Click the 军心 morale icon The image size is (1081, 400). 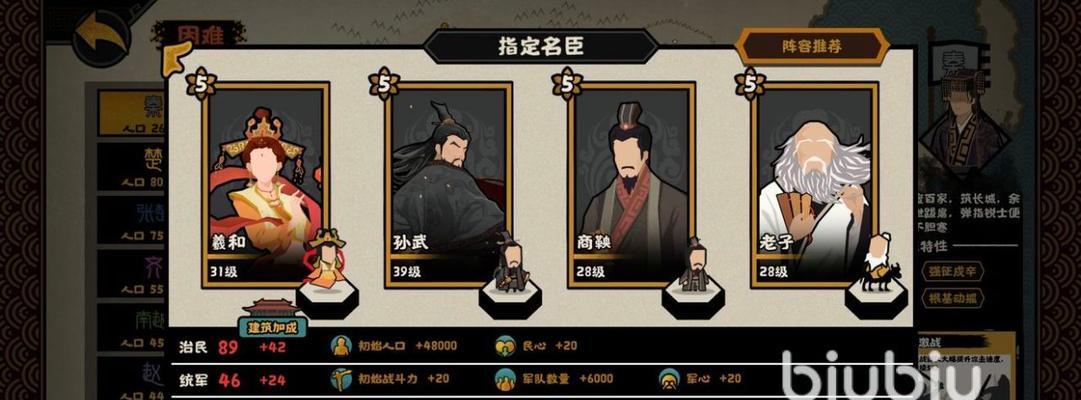coord(669,379)
